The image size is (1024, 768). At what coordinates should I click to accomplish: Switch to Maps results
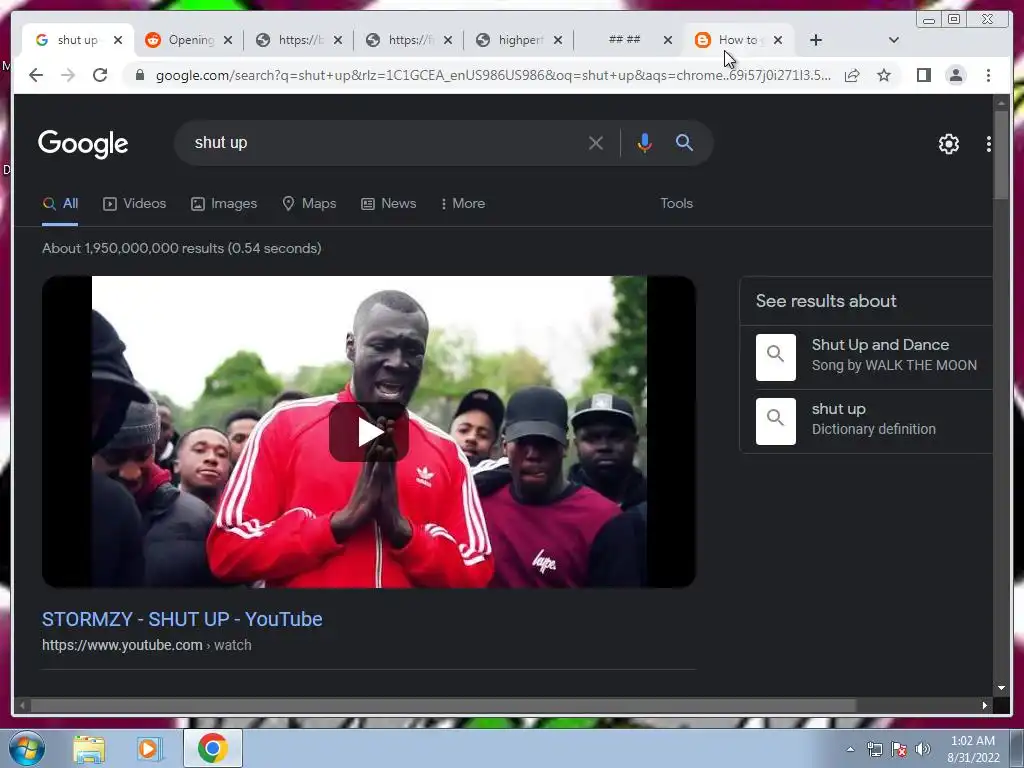click(x=309, y=204)
